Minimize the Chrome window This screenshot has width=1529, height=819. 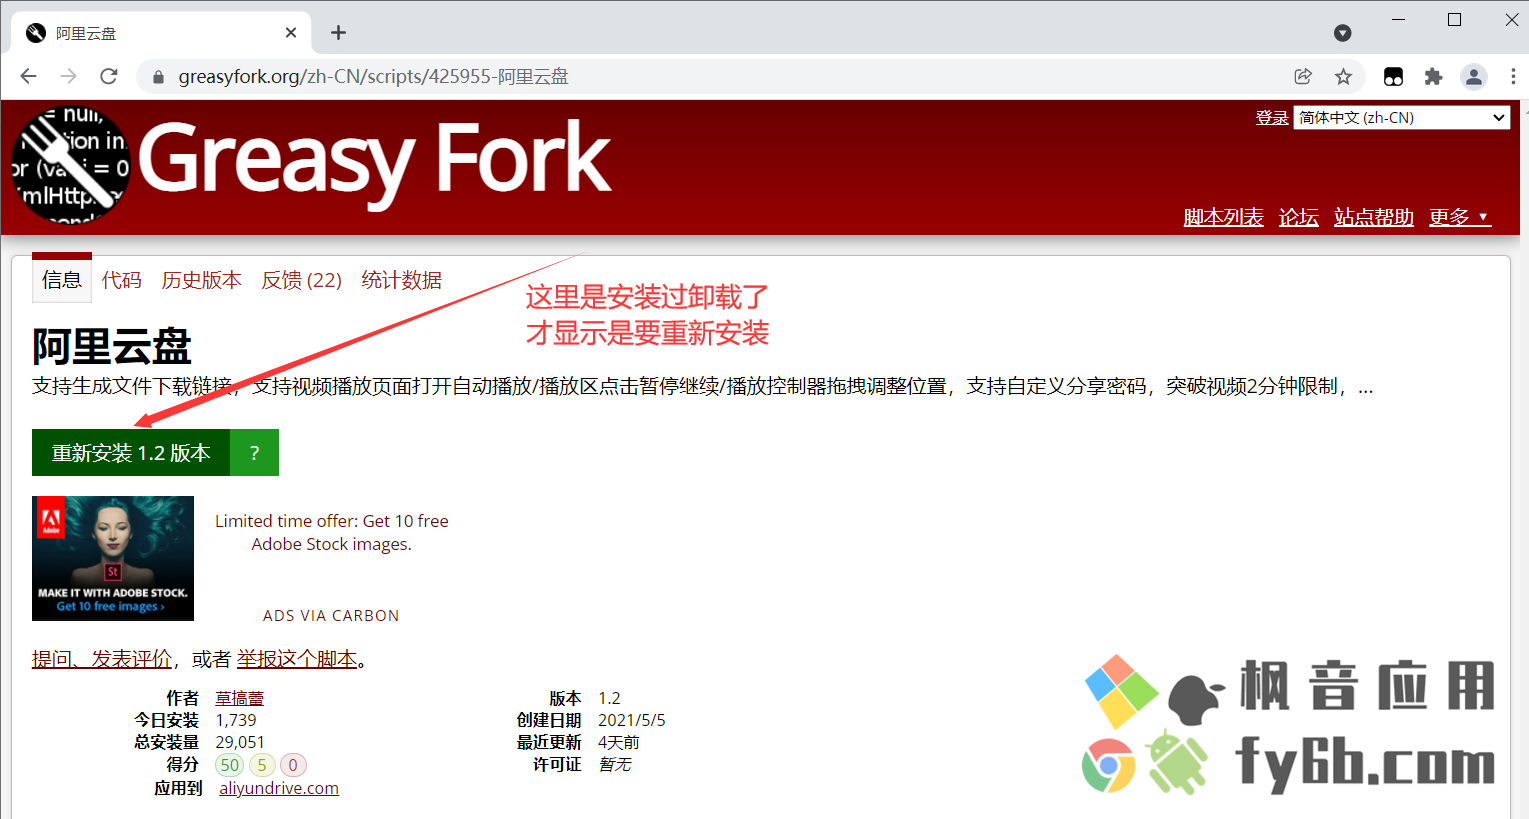coord(1398,20)
